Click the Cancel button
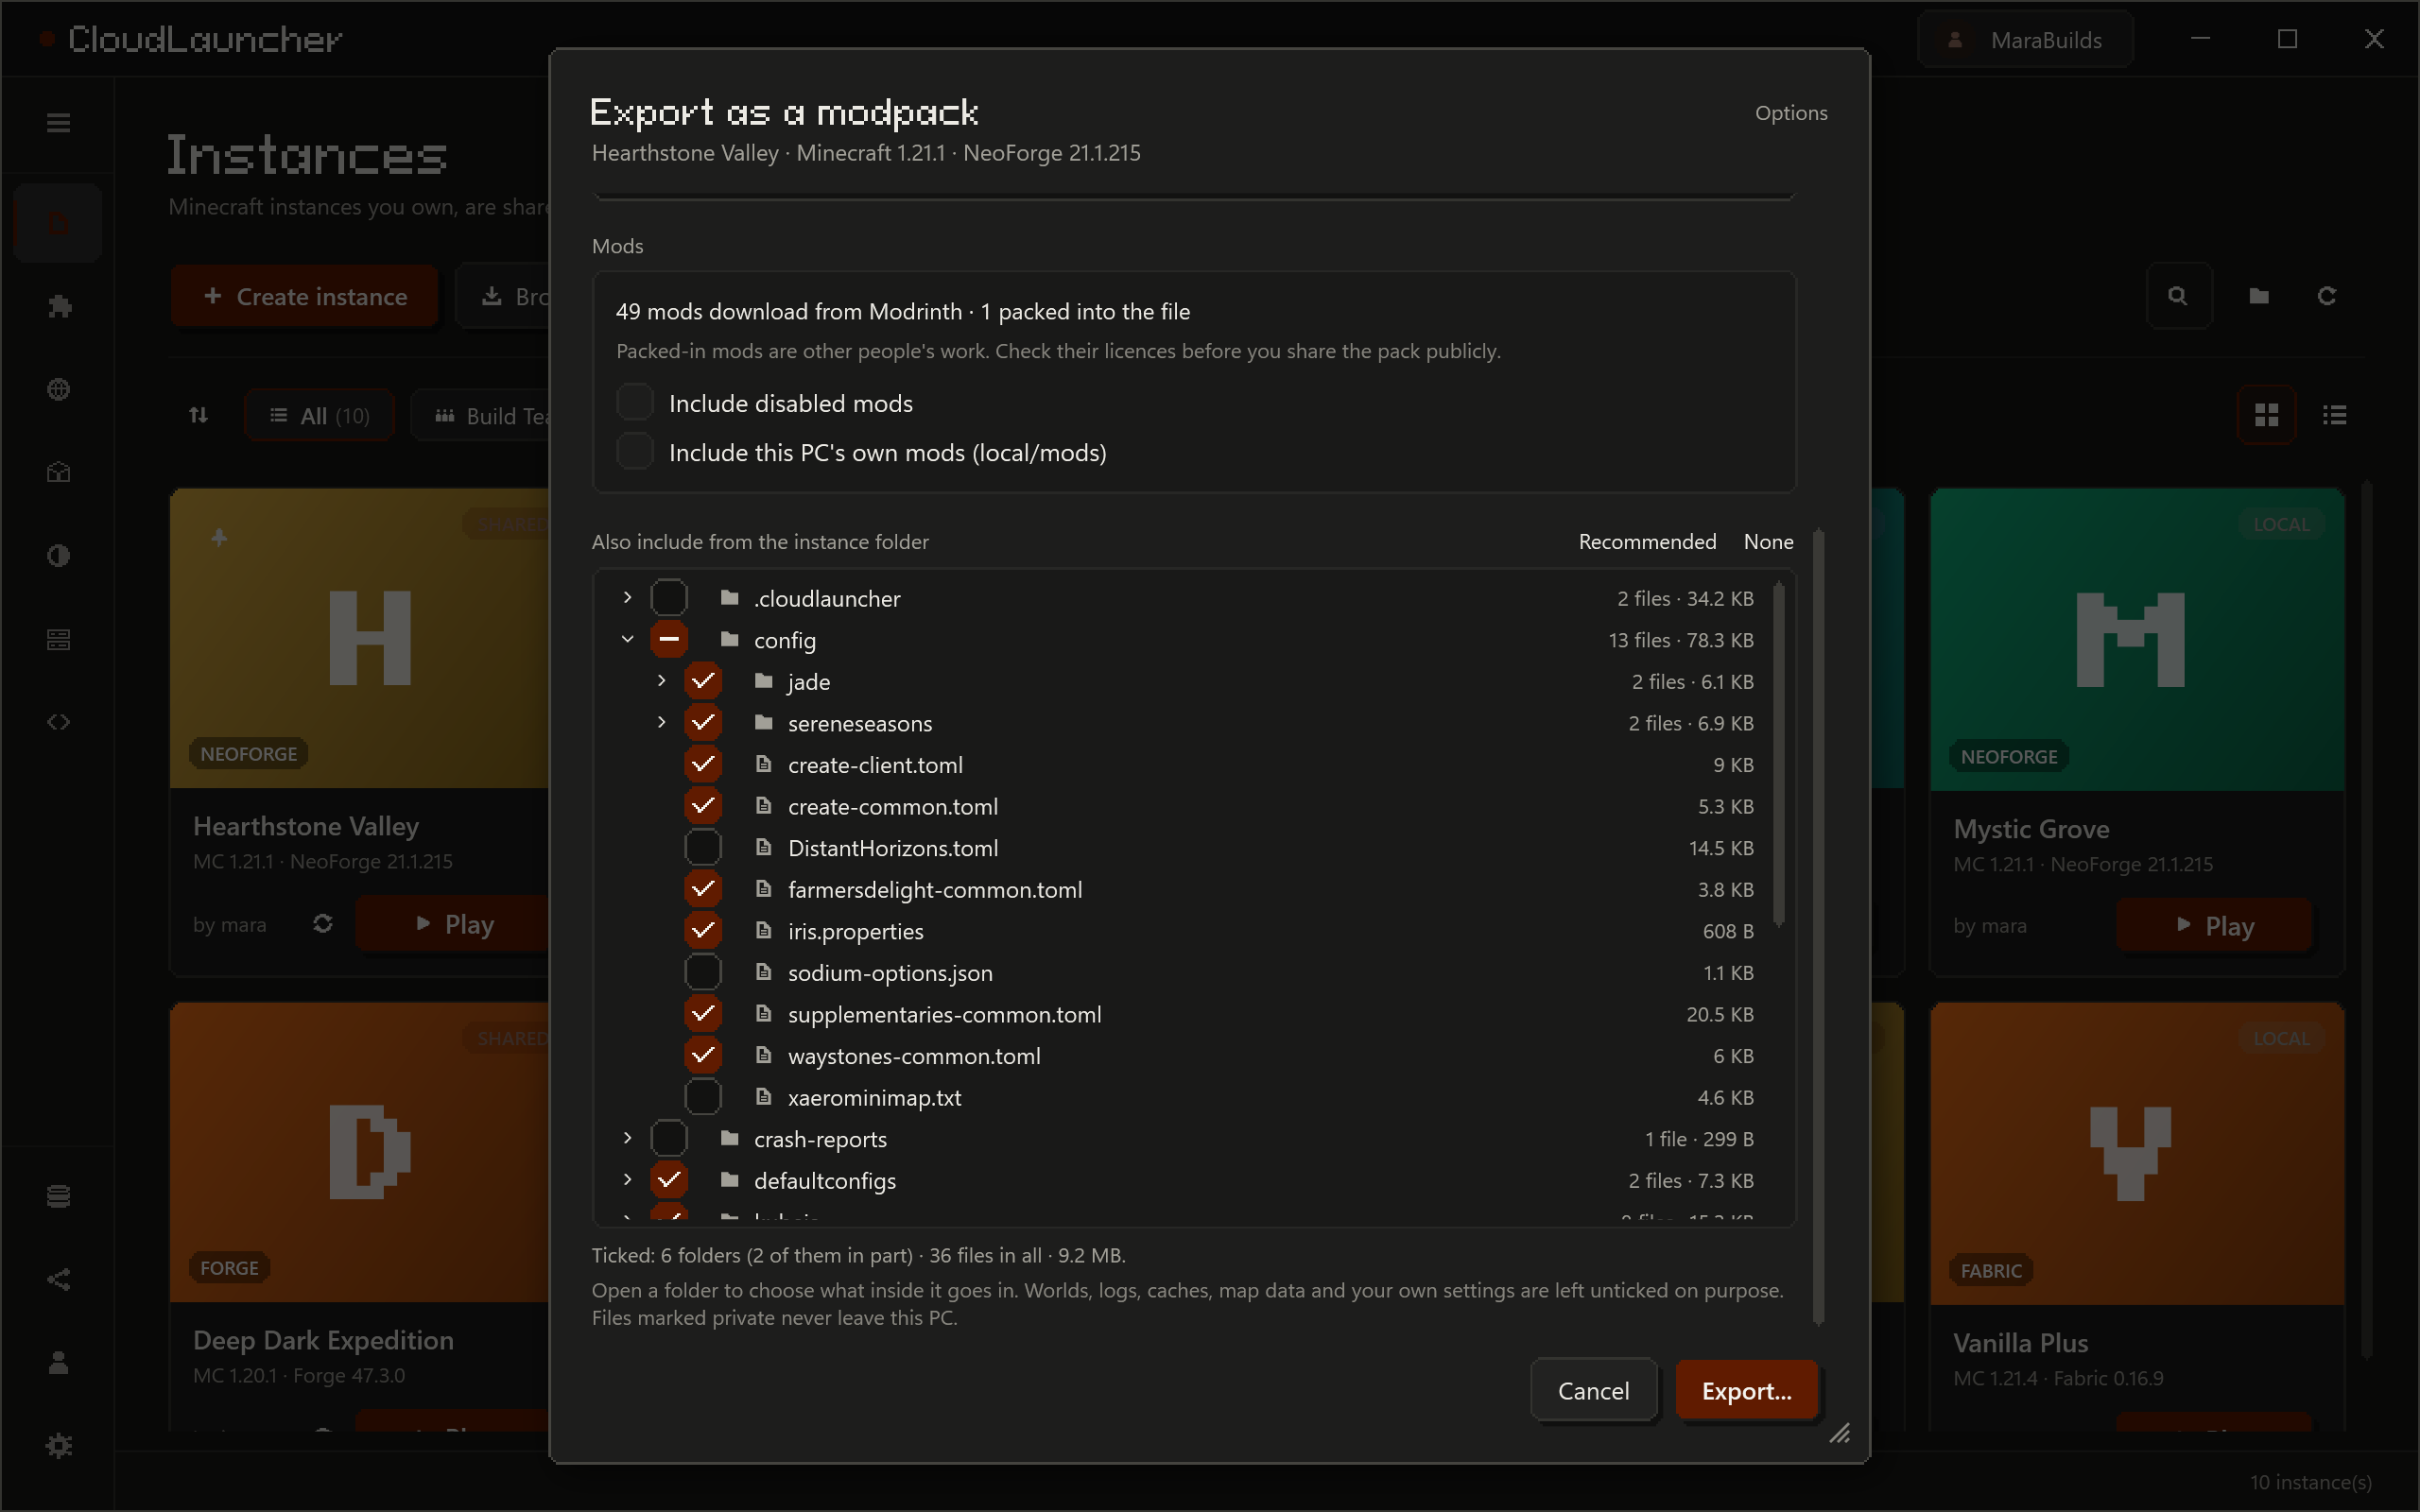The height and width of the screenshot is (1512, 2420). pos(1593,1390)
